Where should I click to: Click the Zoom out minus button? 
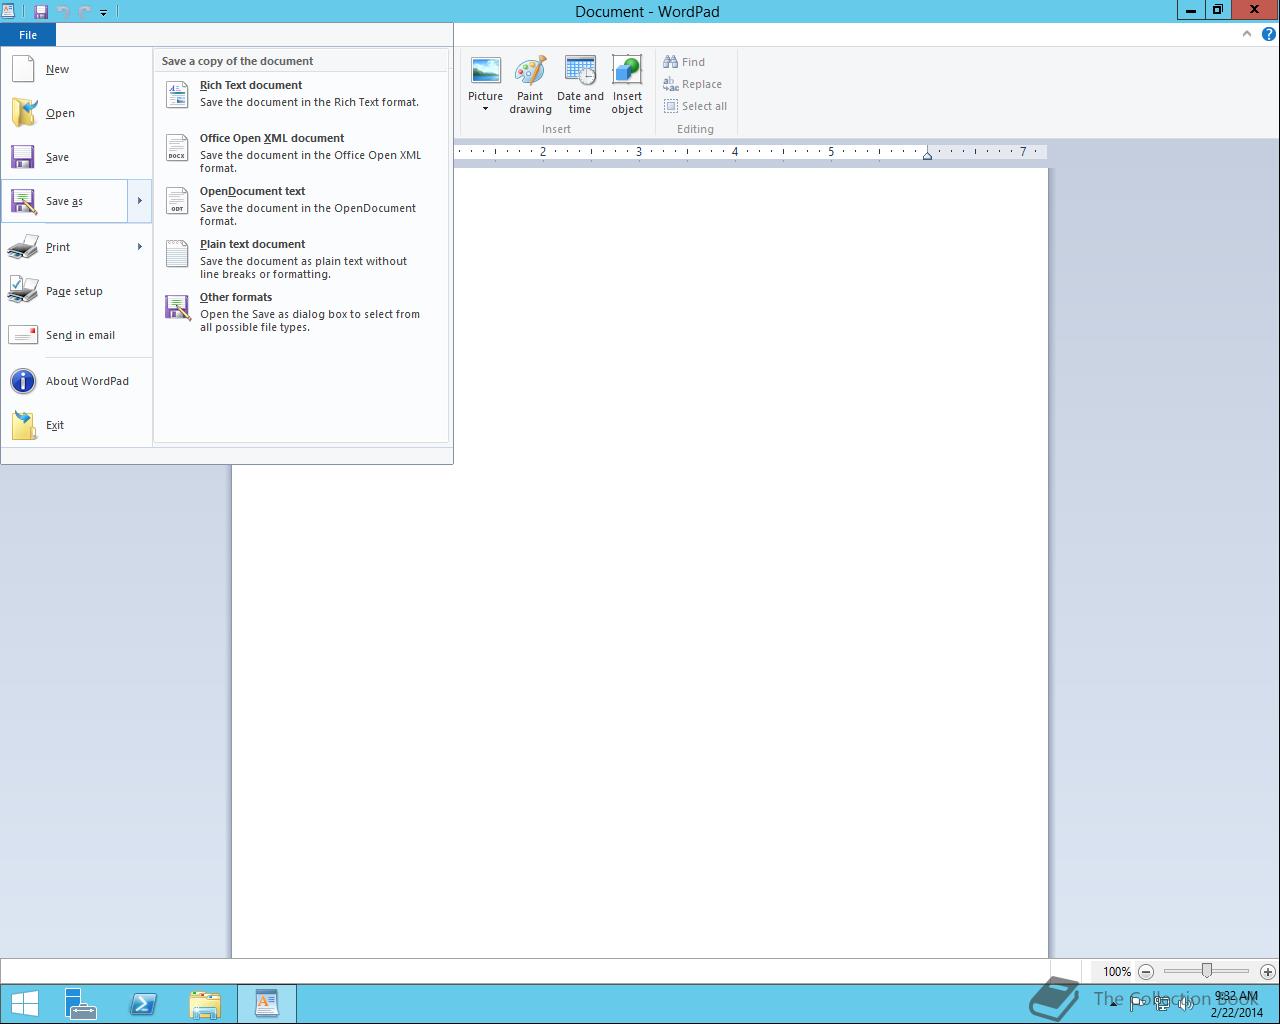click(x=1146, y=971)
